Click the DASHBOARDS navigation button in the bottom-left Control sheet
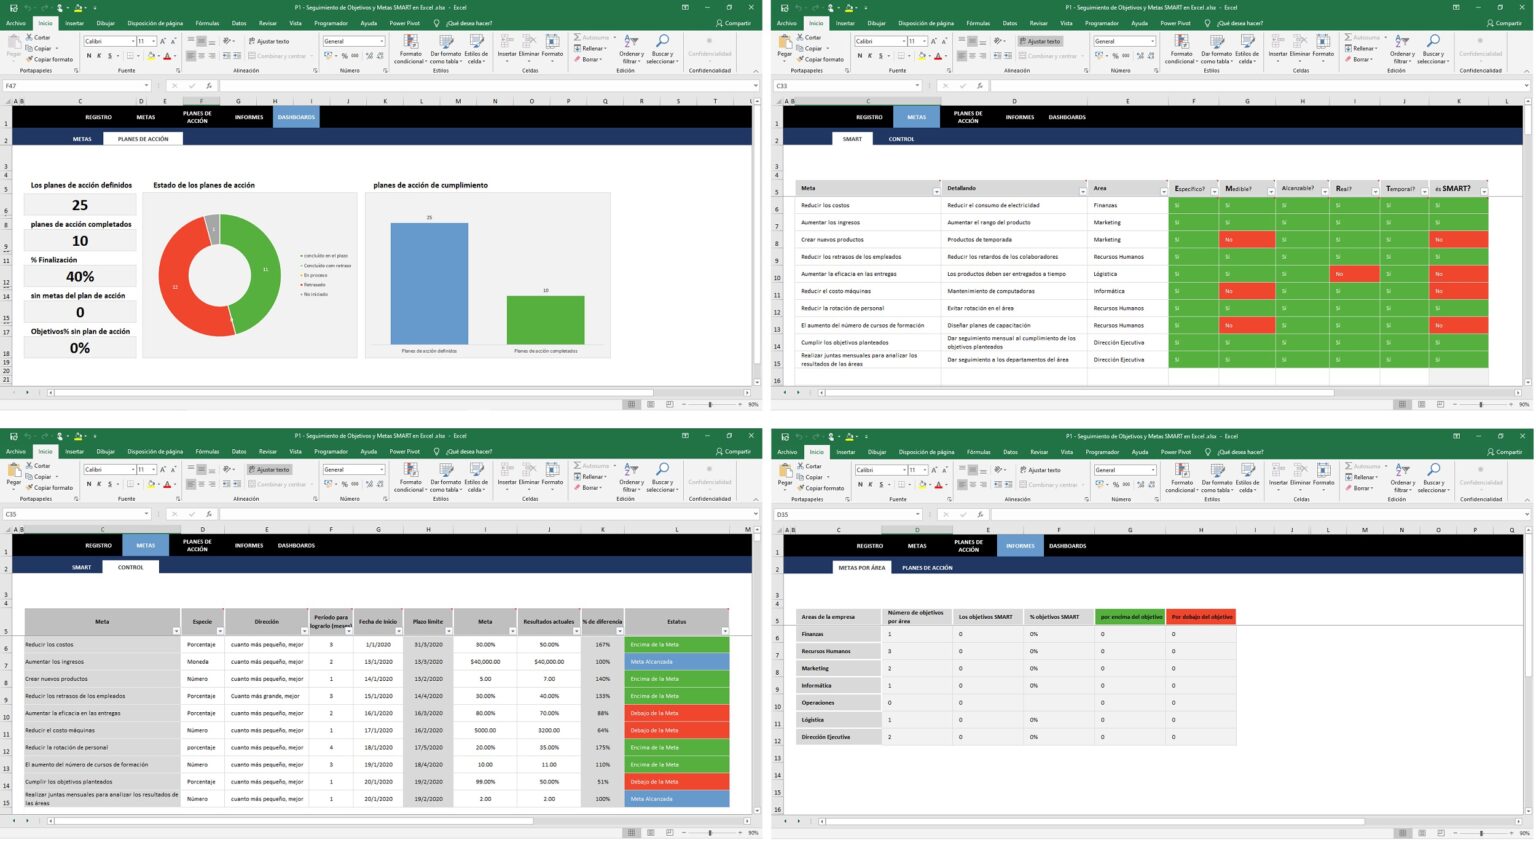1536x848 pixels. [x=296, y=545]
